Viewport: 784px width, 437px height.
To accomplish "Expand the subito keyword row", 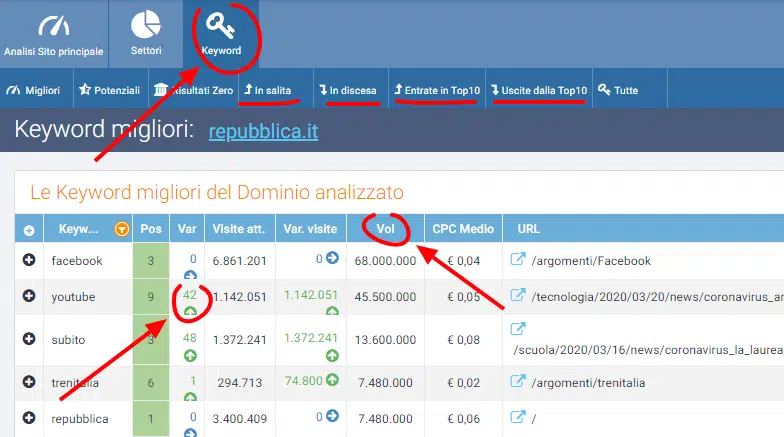I will coord(29,338).
